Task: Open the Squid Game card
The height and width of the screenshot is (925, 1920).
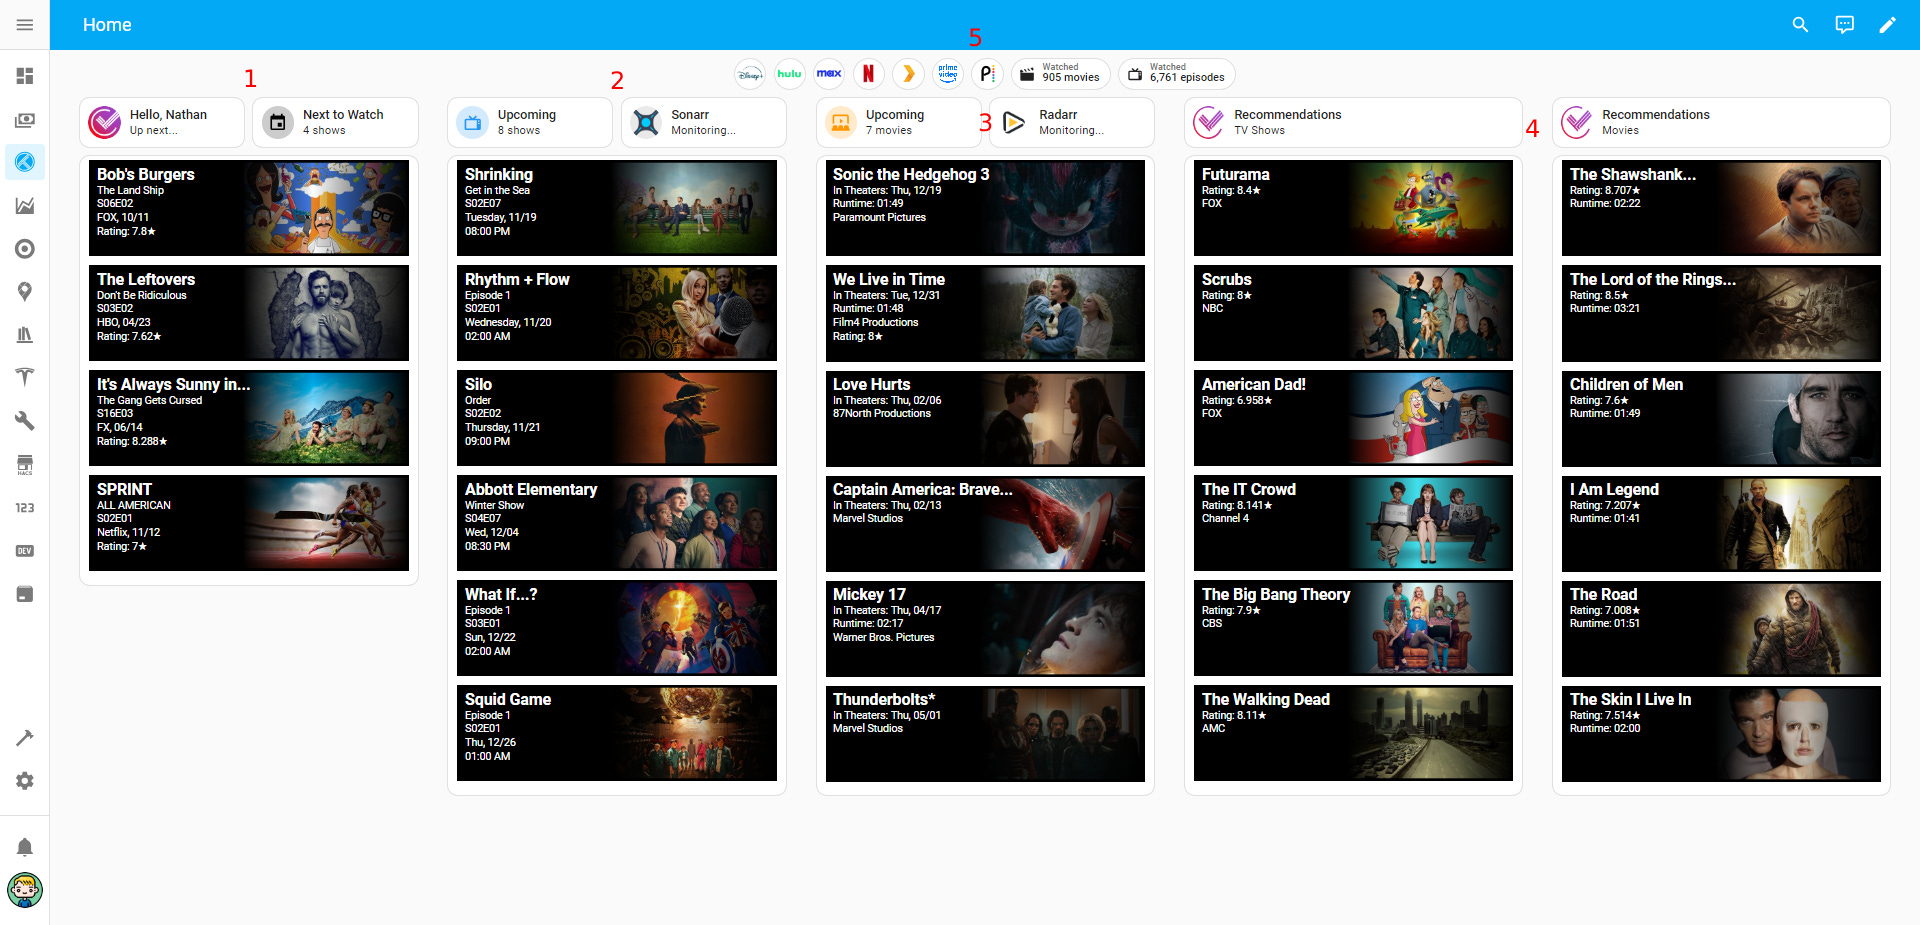Action: pyautogui.click(x=617, y=733)
